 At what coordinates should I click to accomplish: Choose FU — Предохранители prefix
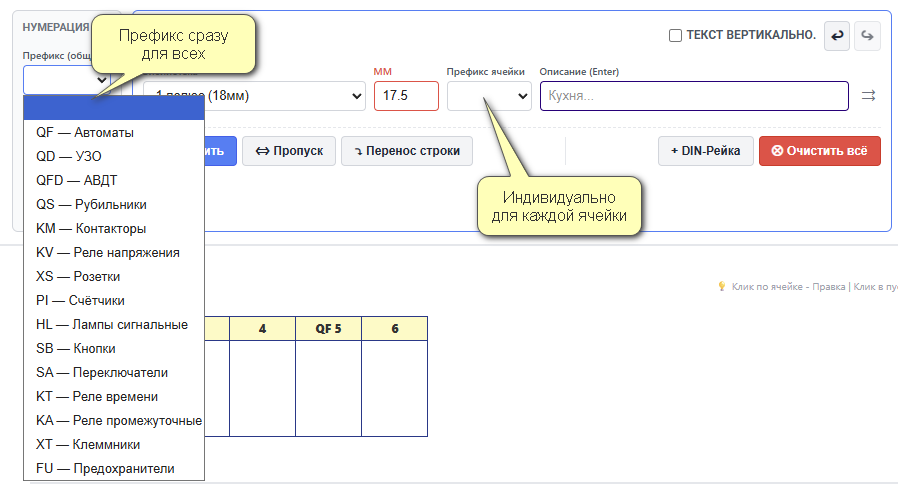coord(104,468)
